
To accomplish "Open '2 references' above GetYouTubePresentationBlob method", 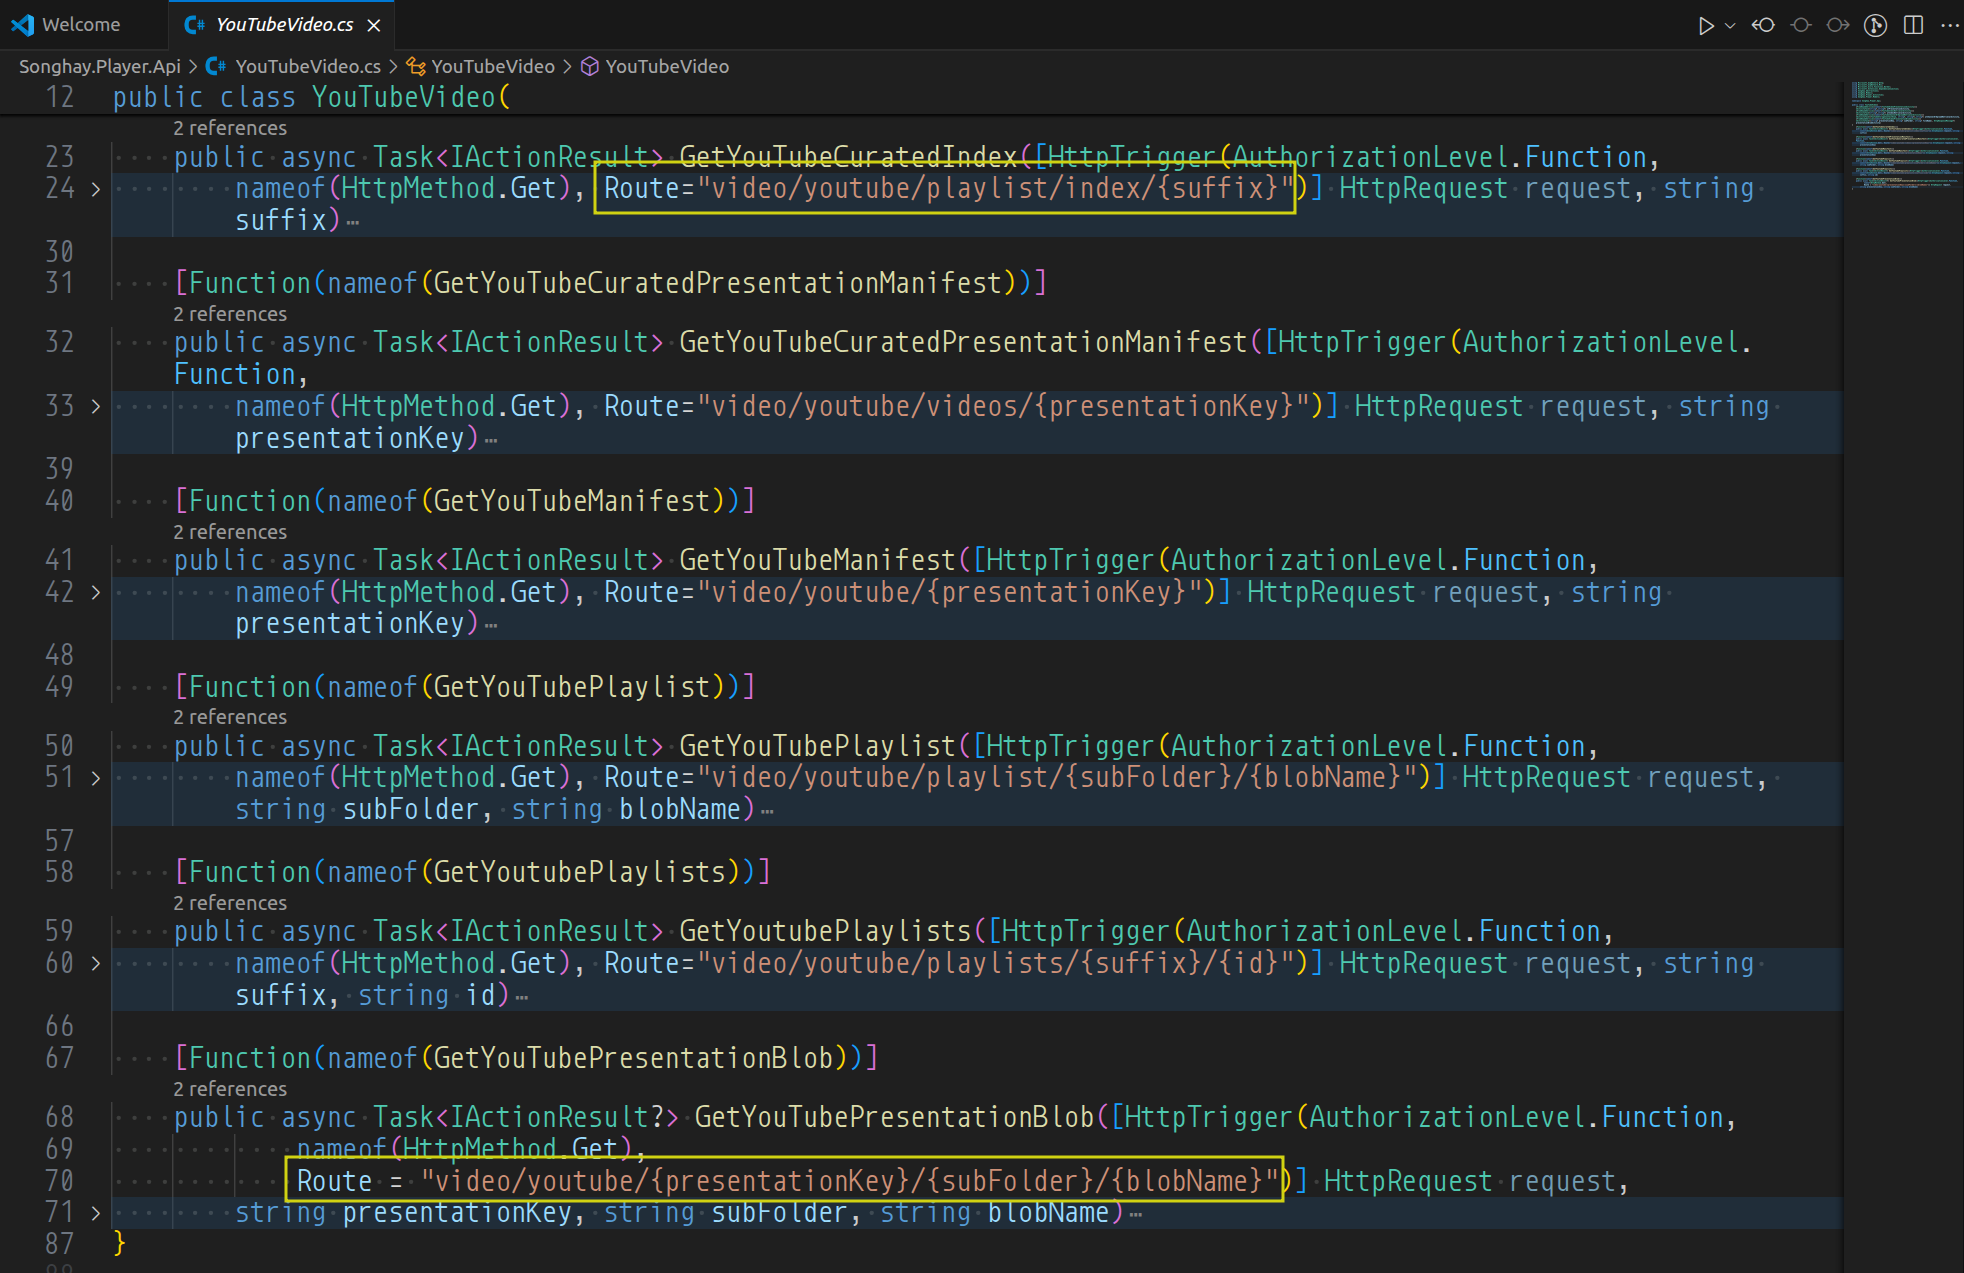I will click(x=230, y=1089).
